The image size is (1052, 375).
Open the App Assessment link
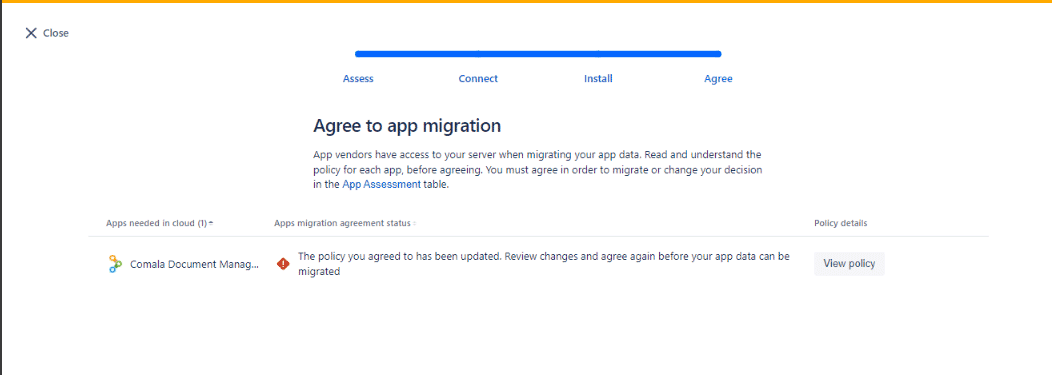coord(382,184)
